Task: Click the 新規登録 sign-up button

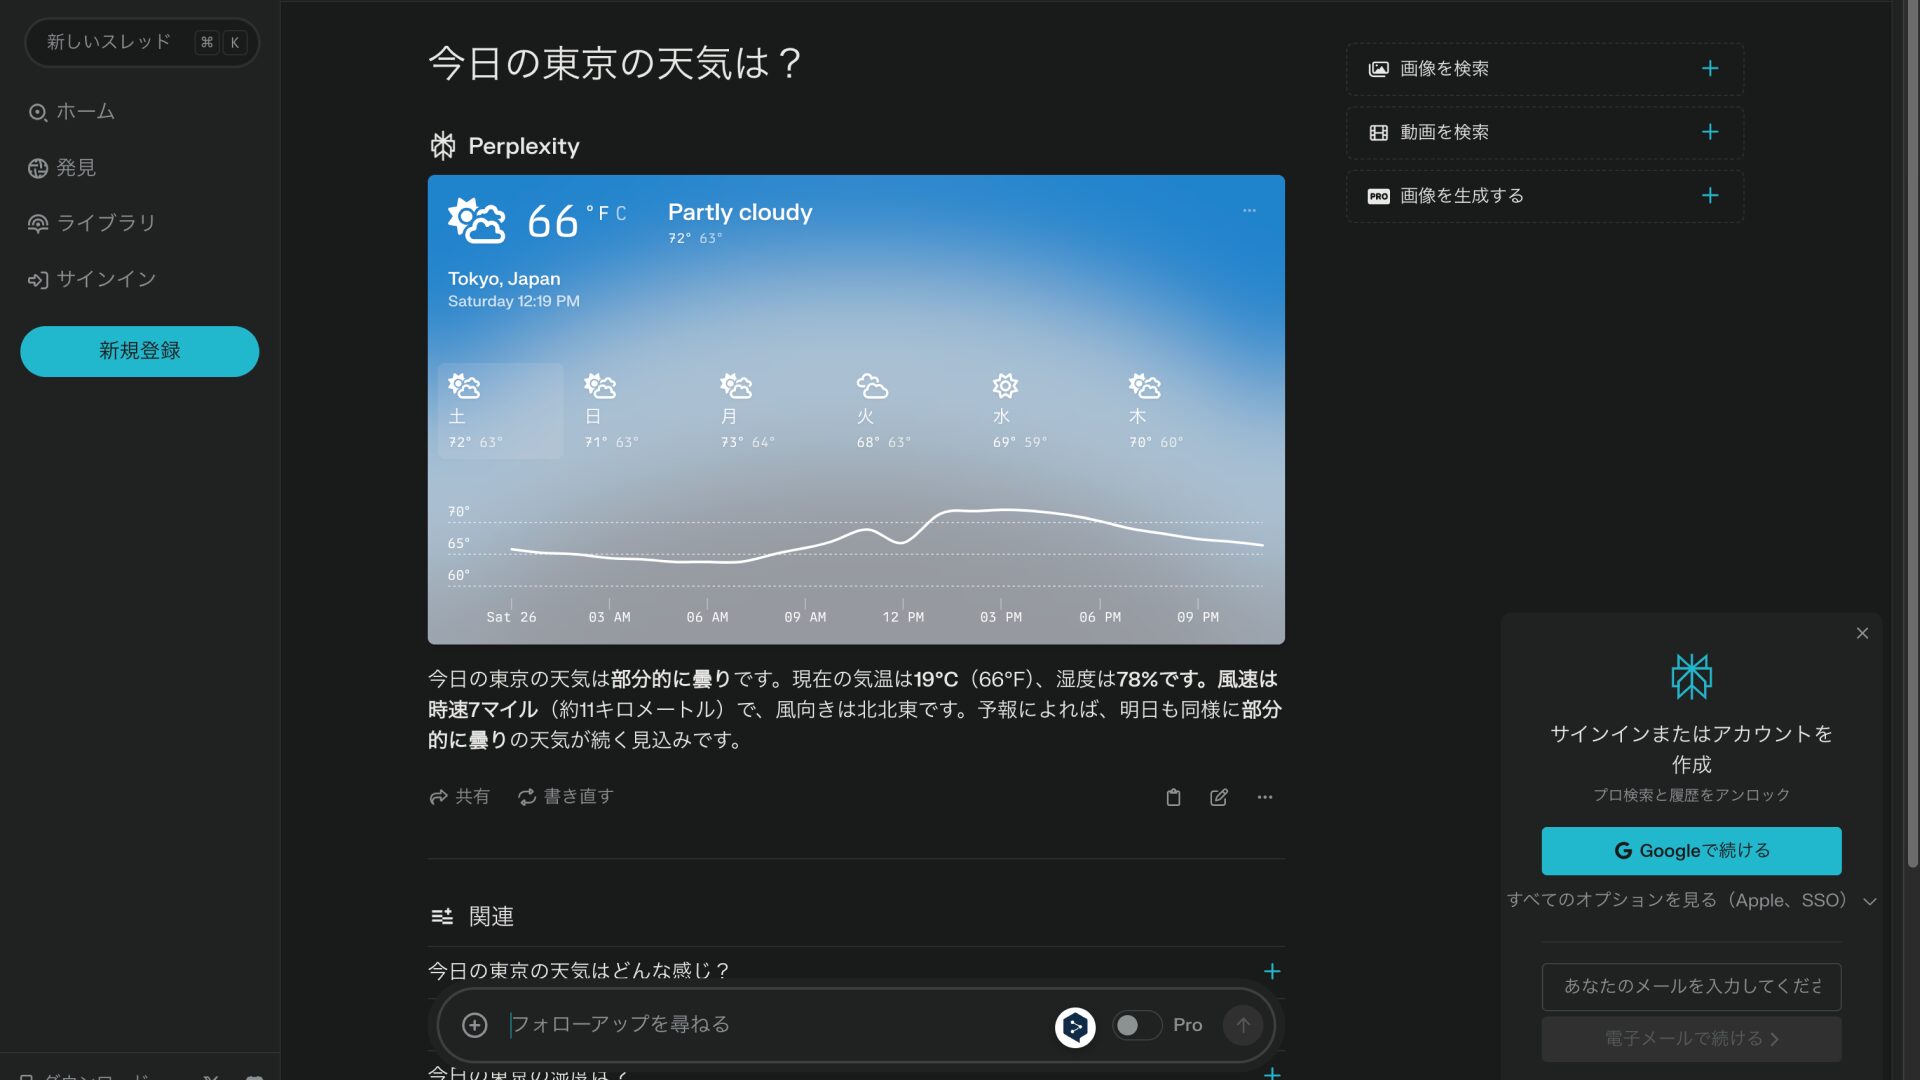Action: click(139, 351)
